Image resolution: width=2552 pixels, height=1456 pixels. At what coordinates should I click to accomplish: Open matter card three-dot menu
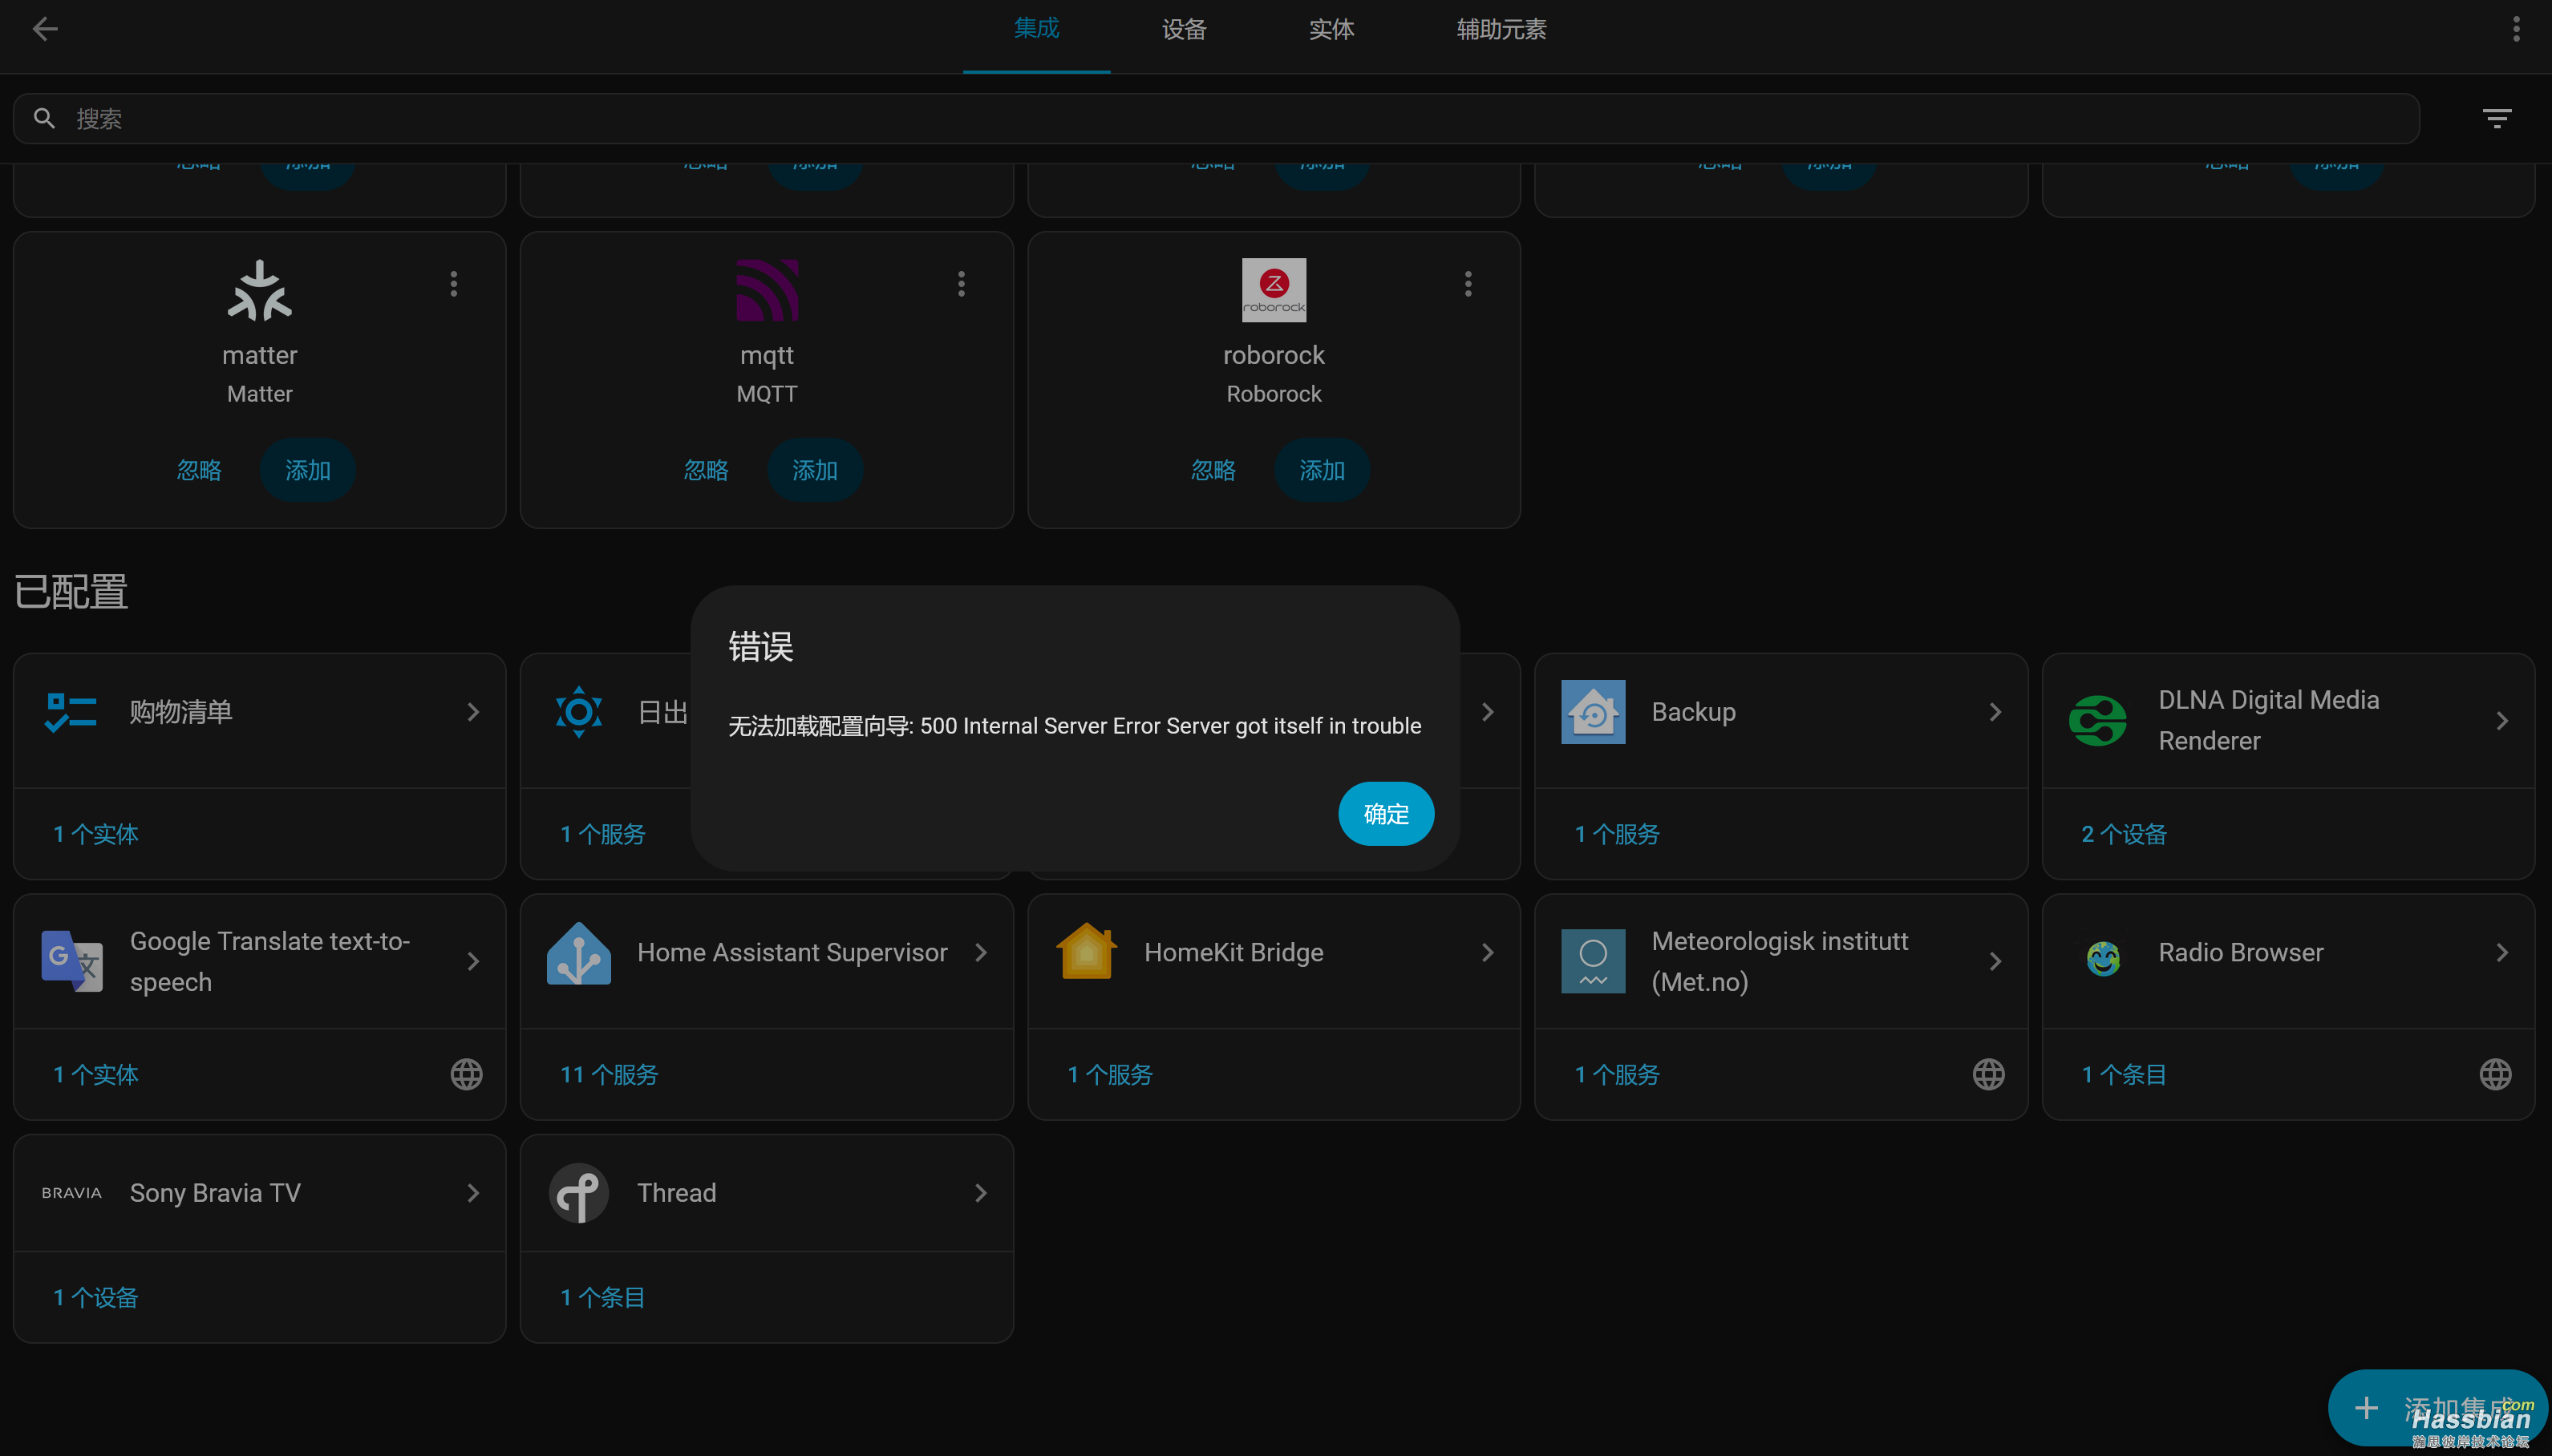[x=454, y=284]
